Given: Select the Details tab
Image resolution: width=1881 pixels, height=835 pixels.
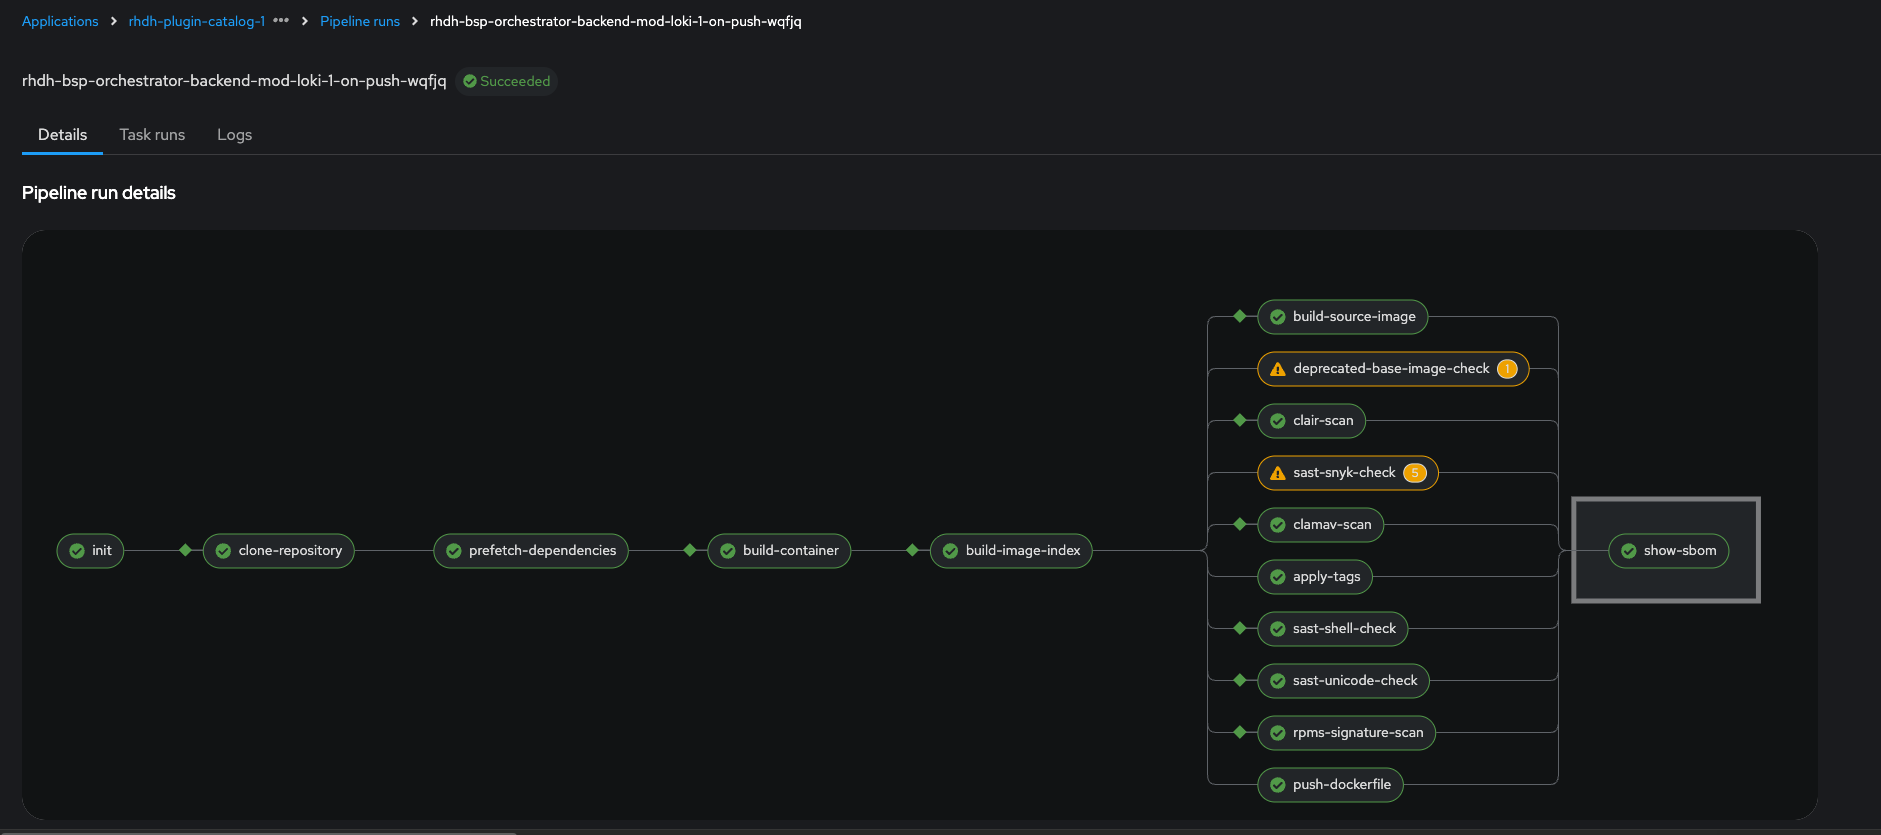Looking at the screenshot, I should pos(62,135).
